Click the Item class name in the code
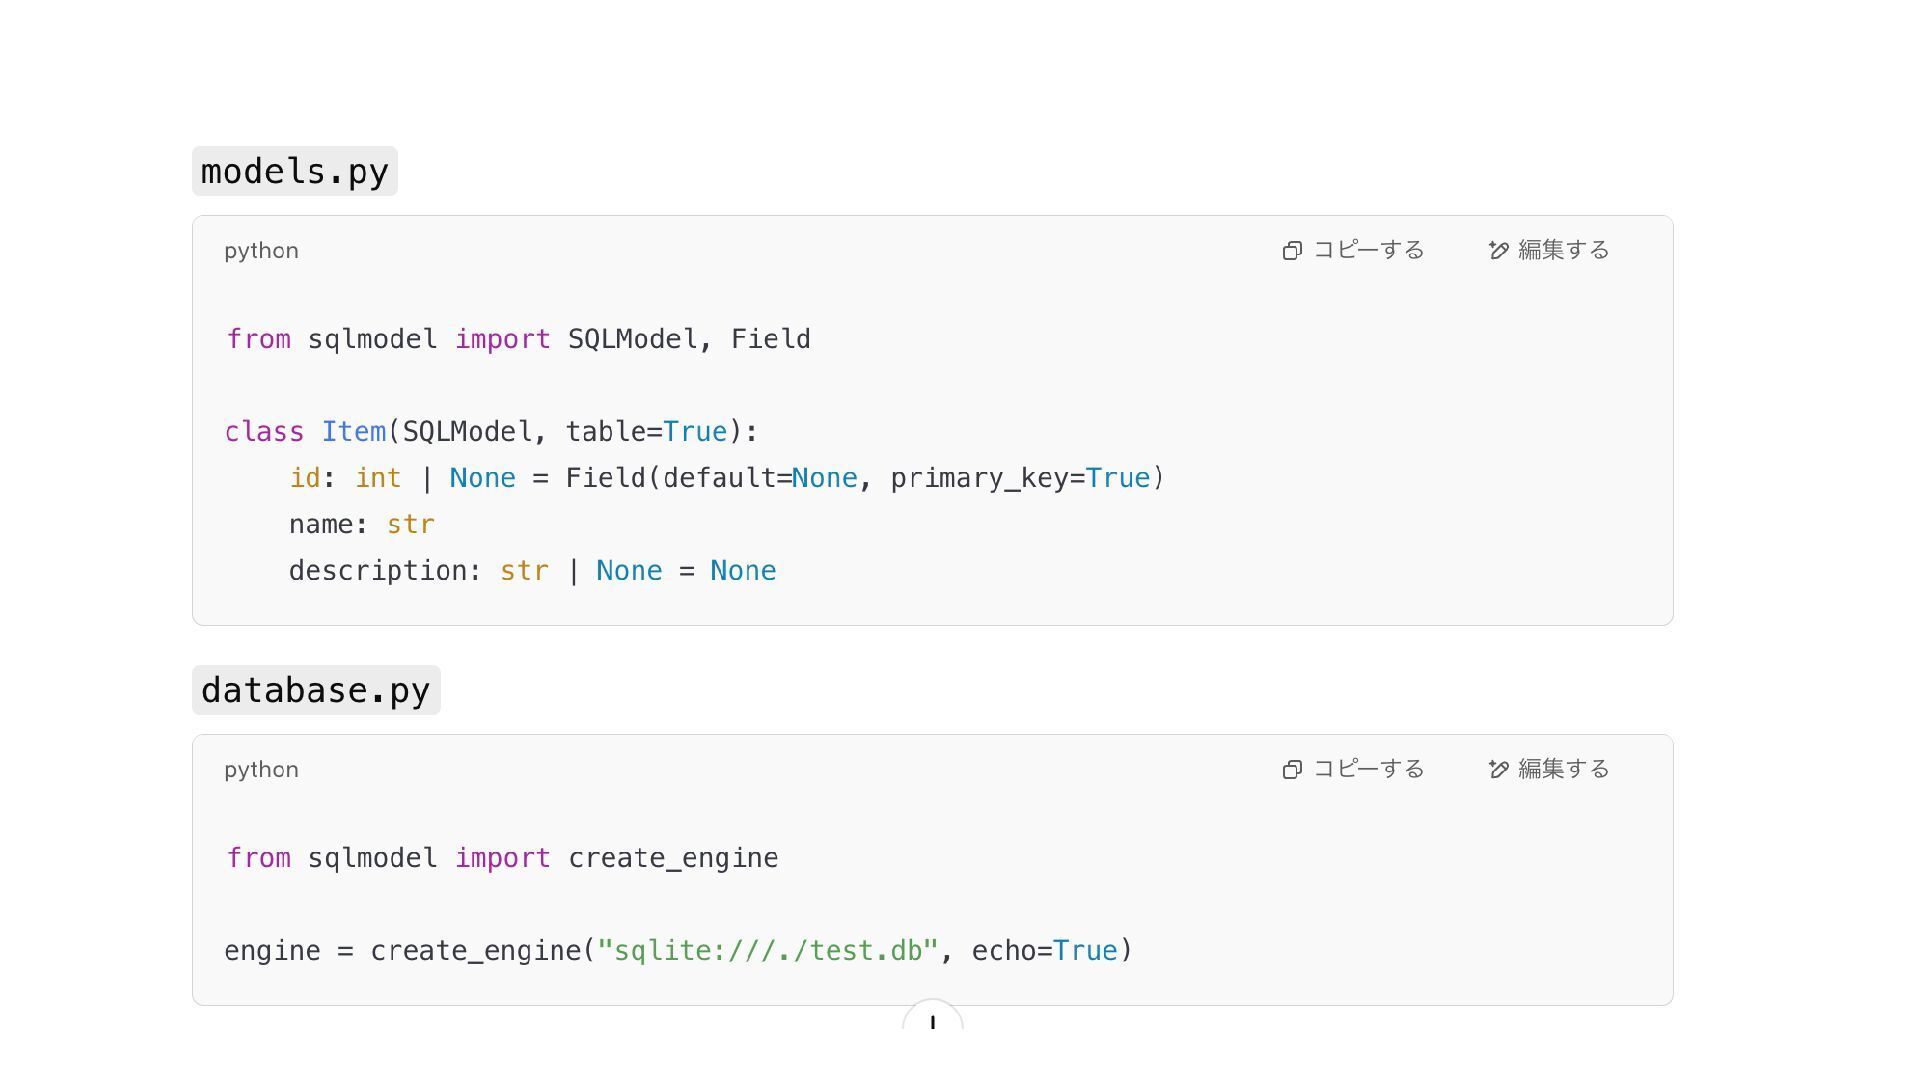 tap(354, 432)
